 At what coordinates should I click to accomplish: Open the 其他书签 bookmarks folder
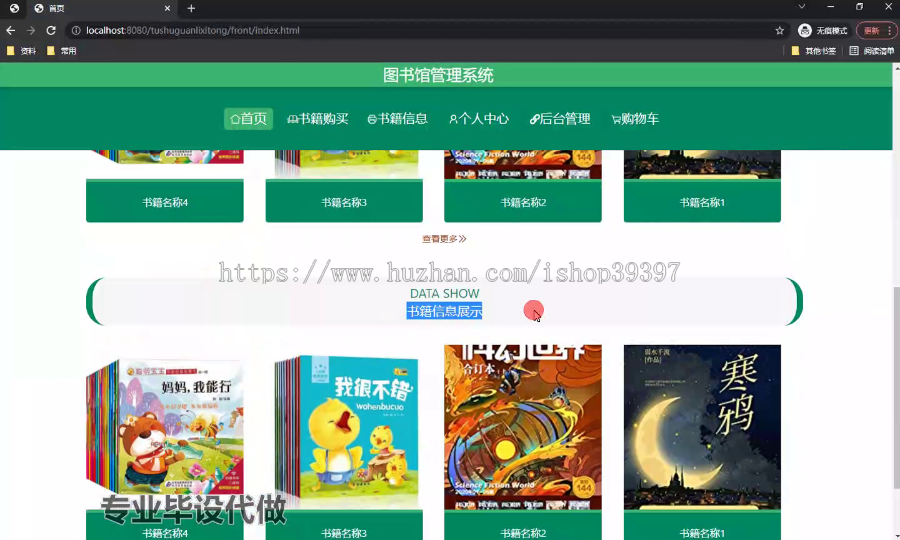(813, 50)
